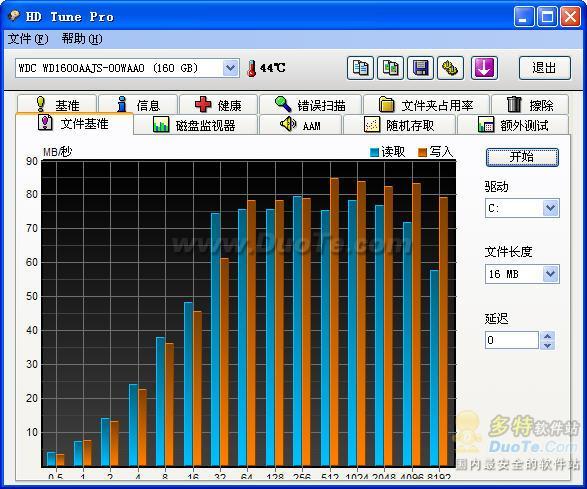Click the 延迟 delay input field

coord(512,340)
